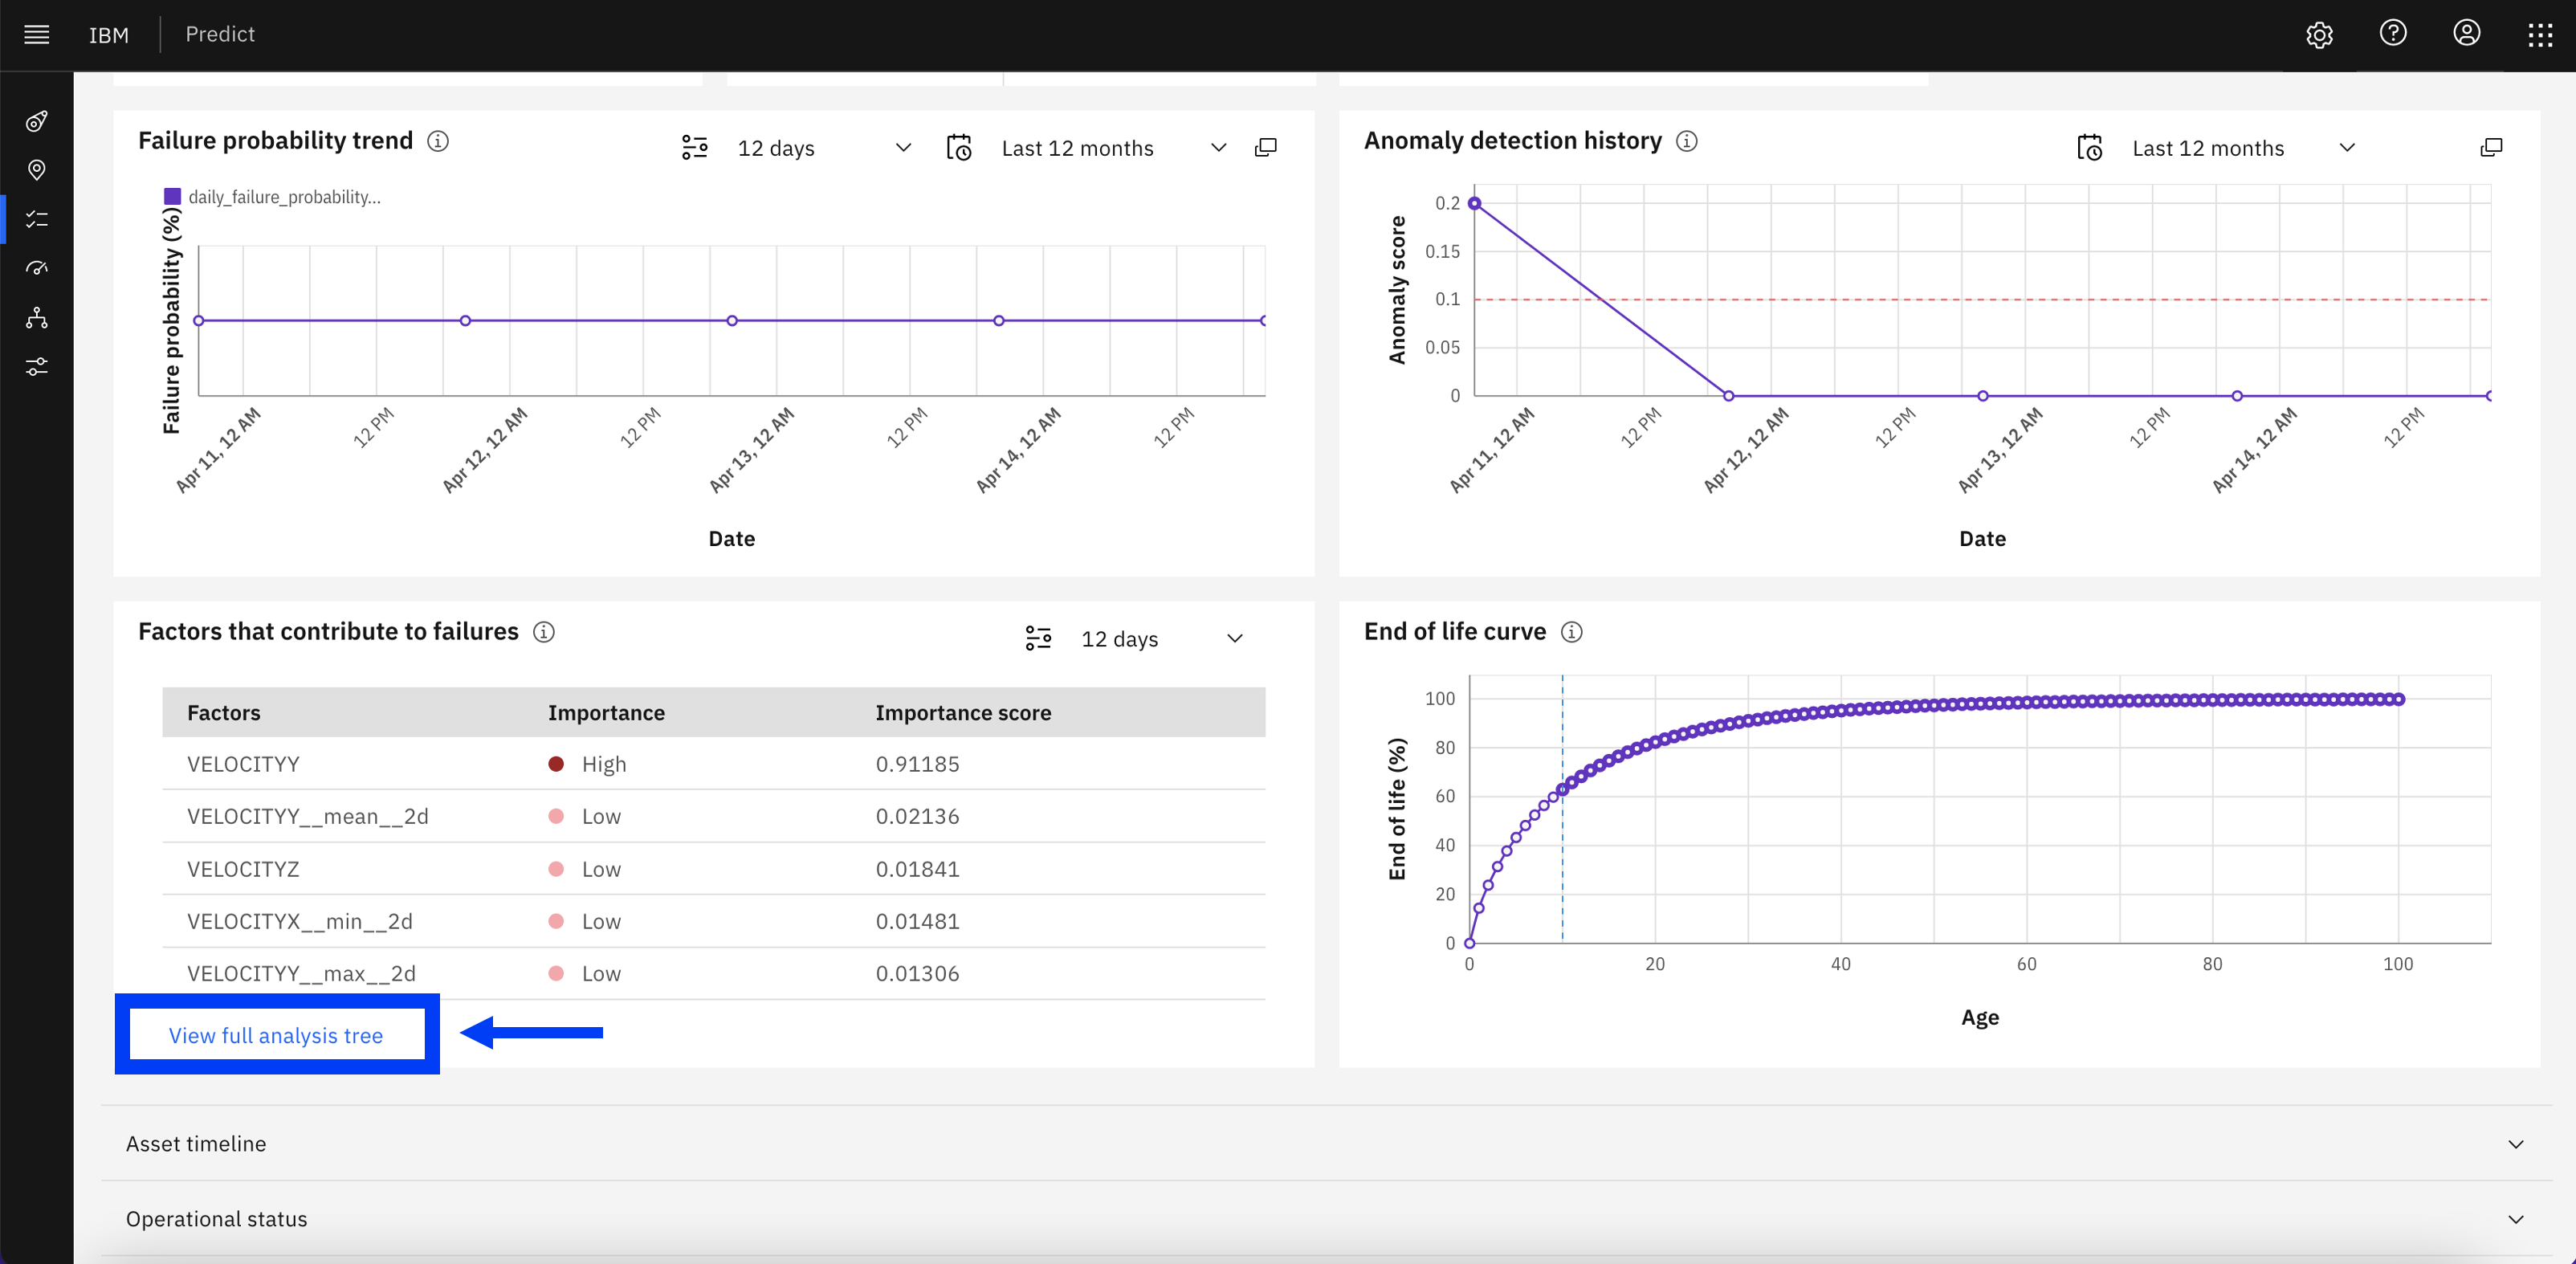2576x1264 pixels.
Task: Click importance score 0.01841
Action: (917, 869)
